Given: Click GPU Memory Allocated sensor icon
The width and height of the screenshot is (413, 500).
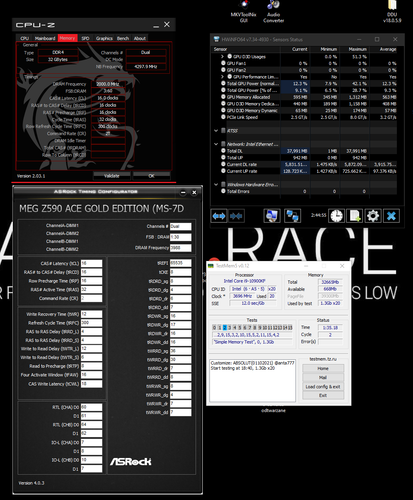Looking at the screenshot, I should click(223, 97).
